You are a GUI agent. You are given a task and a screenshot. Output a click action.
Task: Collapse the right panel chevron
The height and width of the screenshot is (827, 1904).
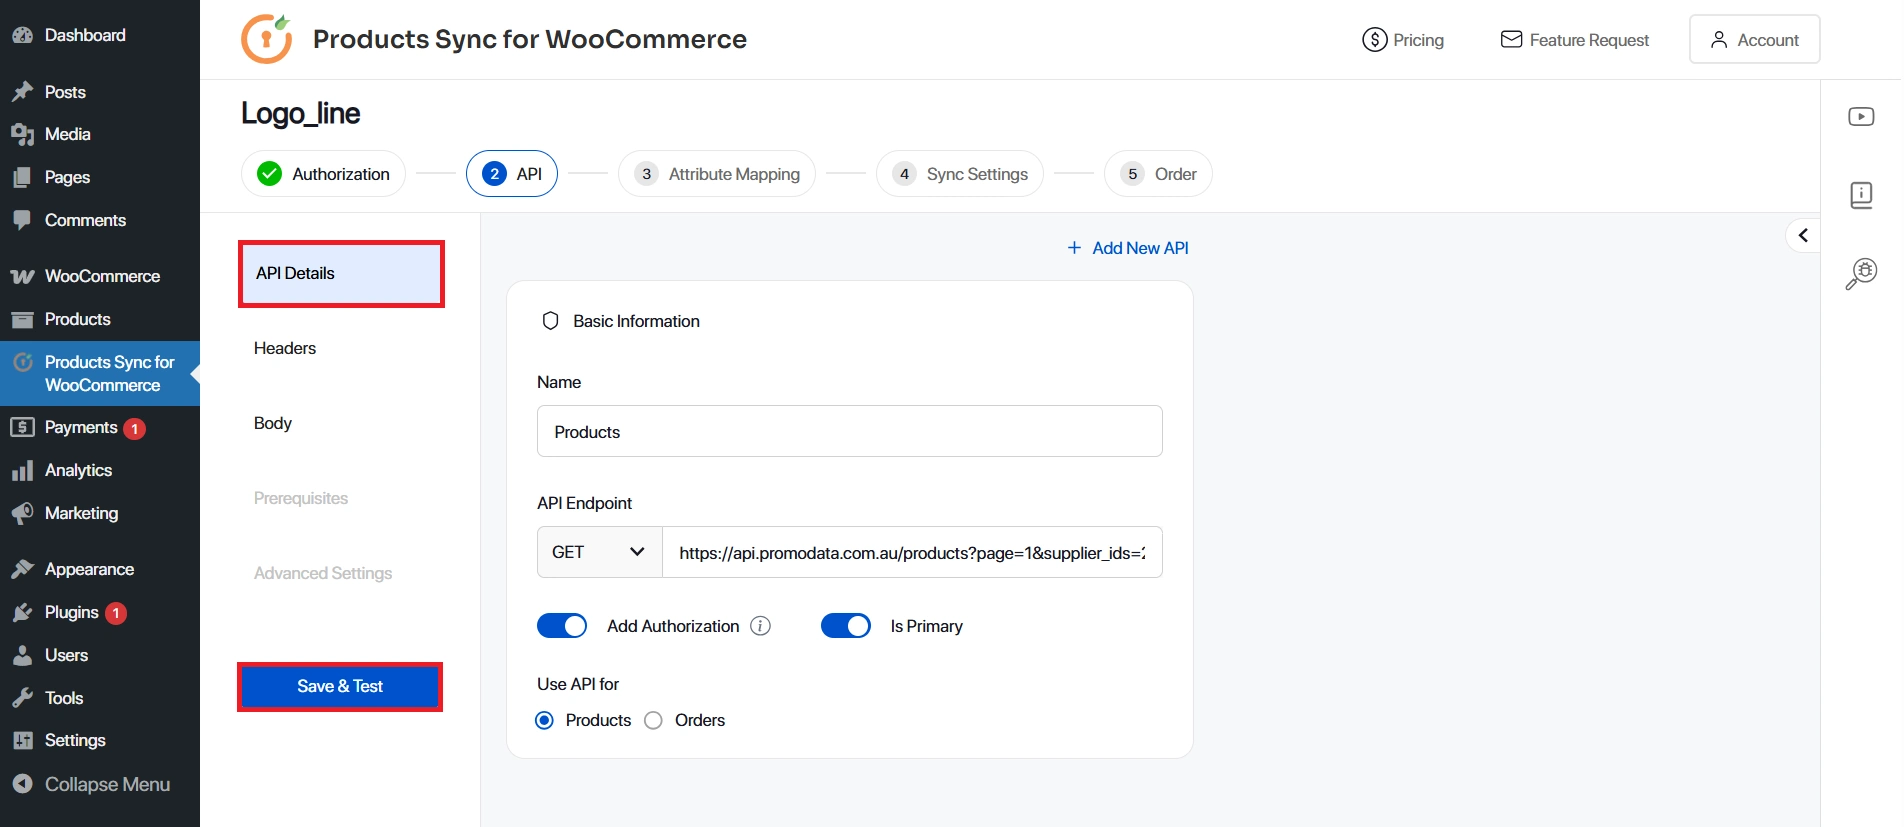[x=1803, y=236]
